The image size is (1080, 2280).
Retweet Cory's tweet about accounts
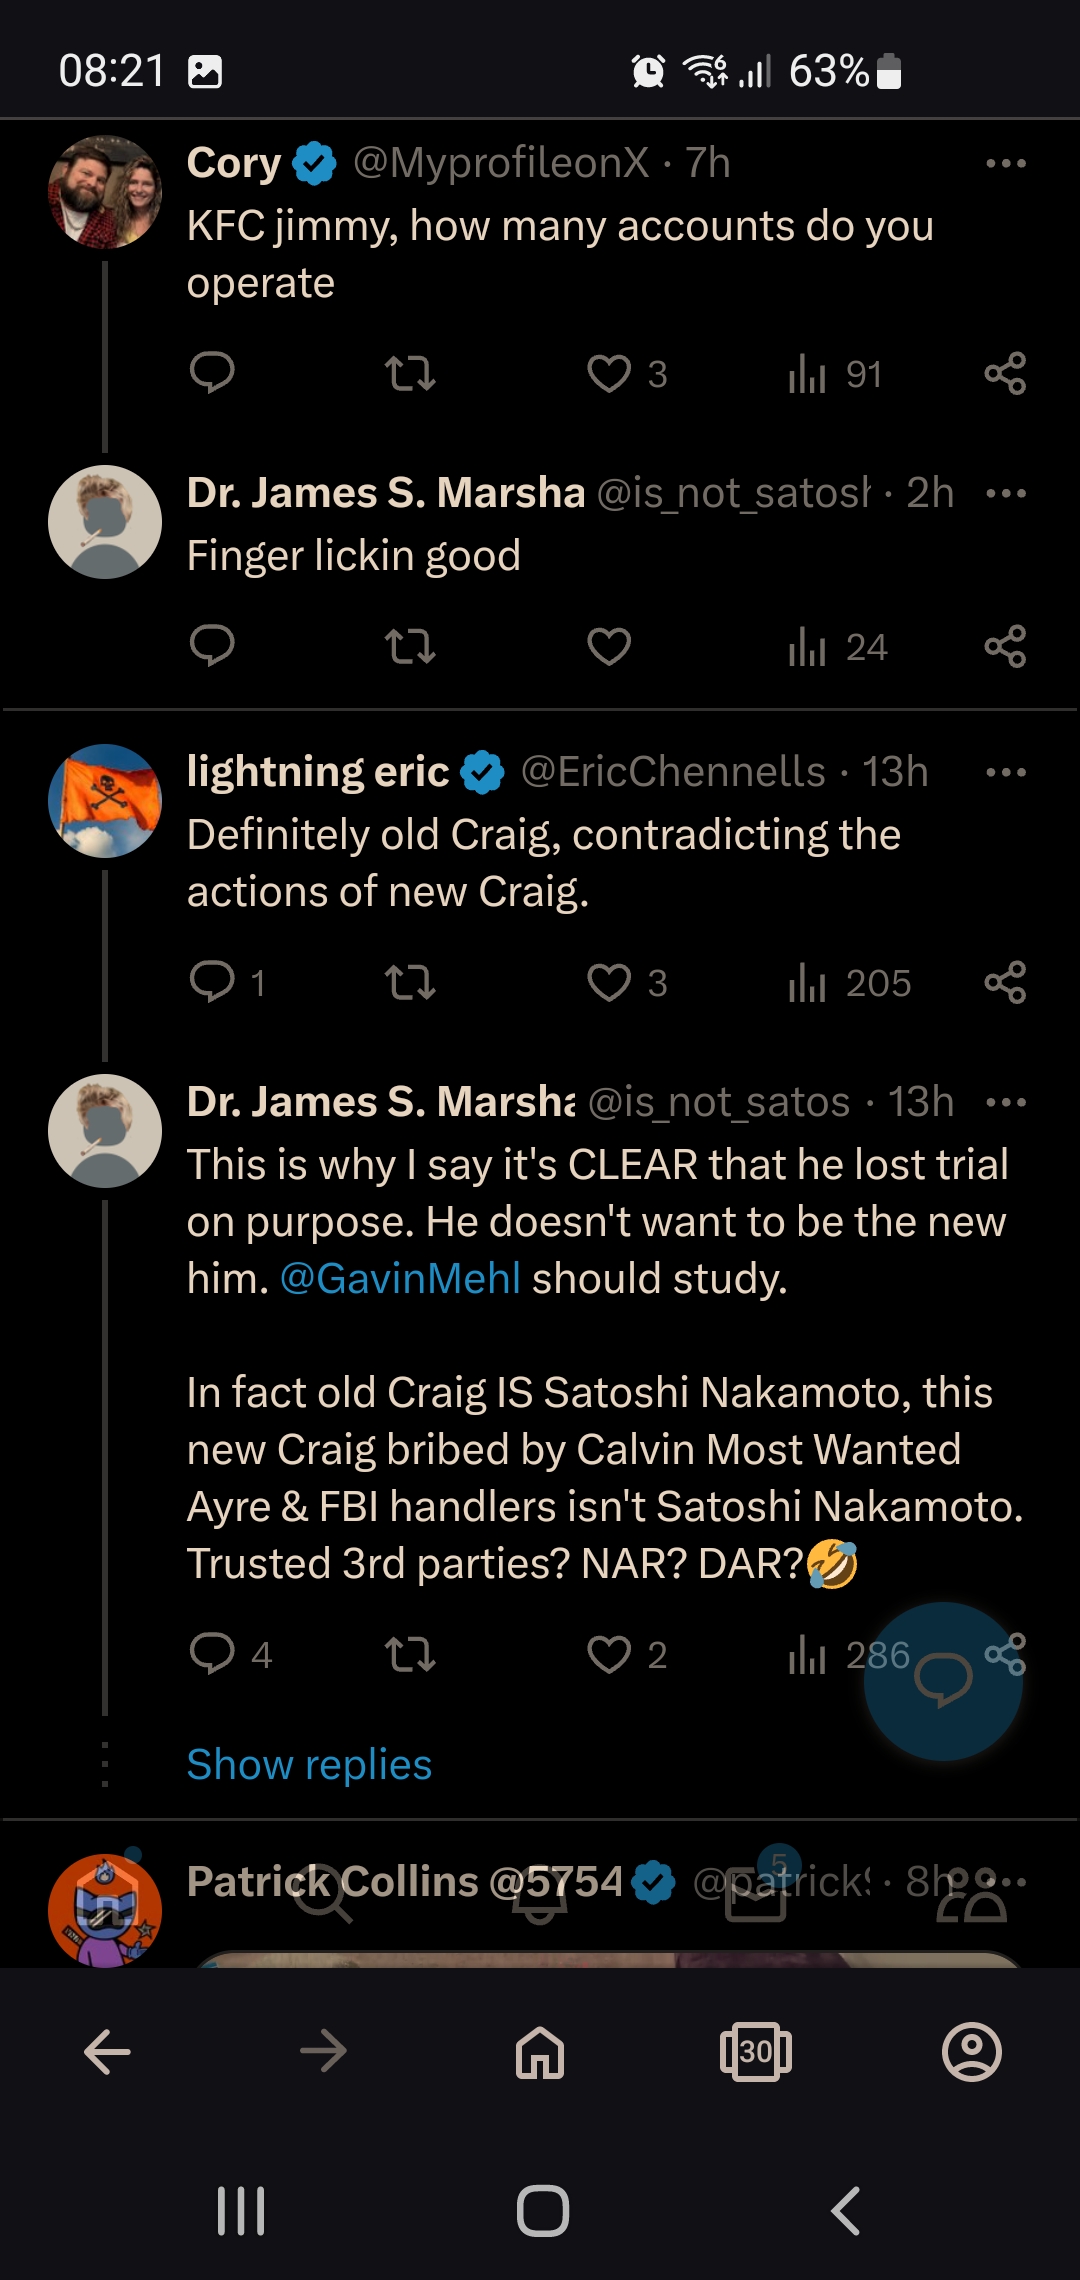pyautogui.click(x=410, y=374)
